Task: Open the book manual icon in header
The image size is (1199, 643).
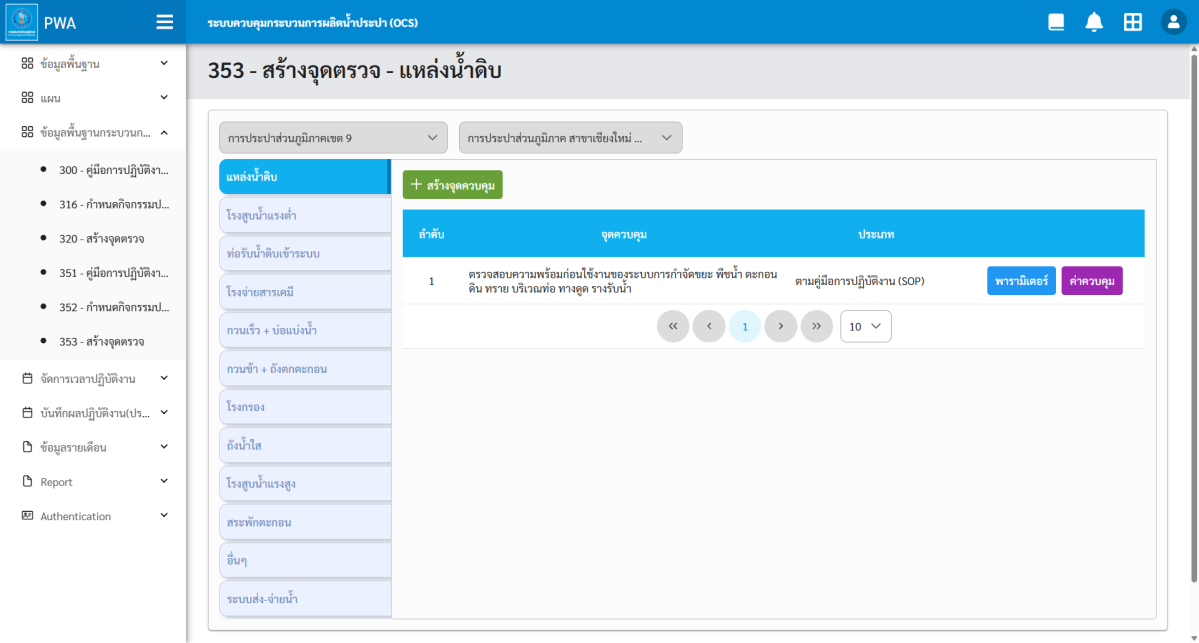Action: pos(1056,22)
